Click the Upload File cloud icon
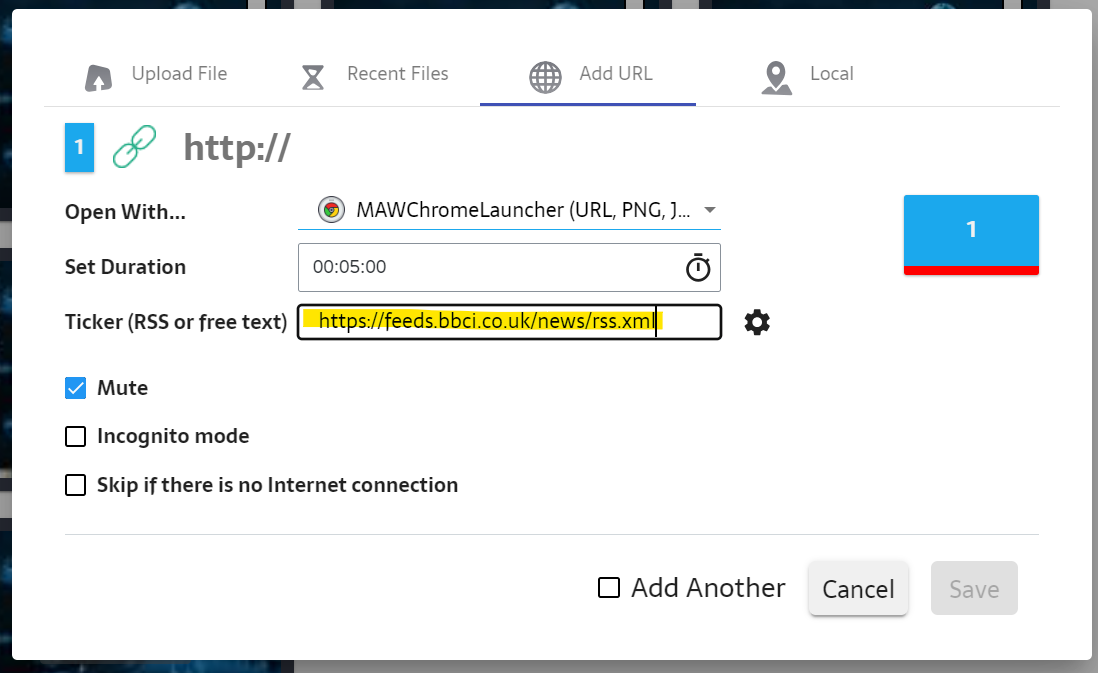 point(97,77)
